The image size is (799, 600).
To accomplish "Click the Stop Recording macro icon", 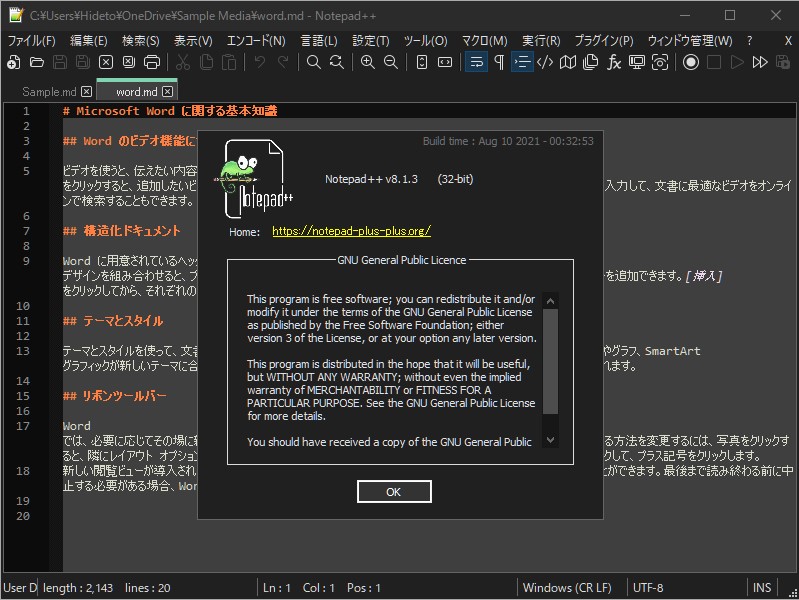I will [714, 62].
